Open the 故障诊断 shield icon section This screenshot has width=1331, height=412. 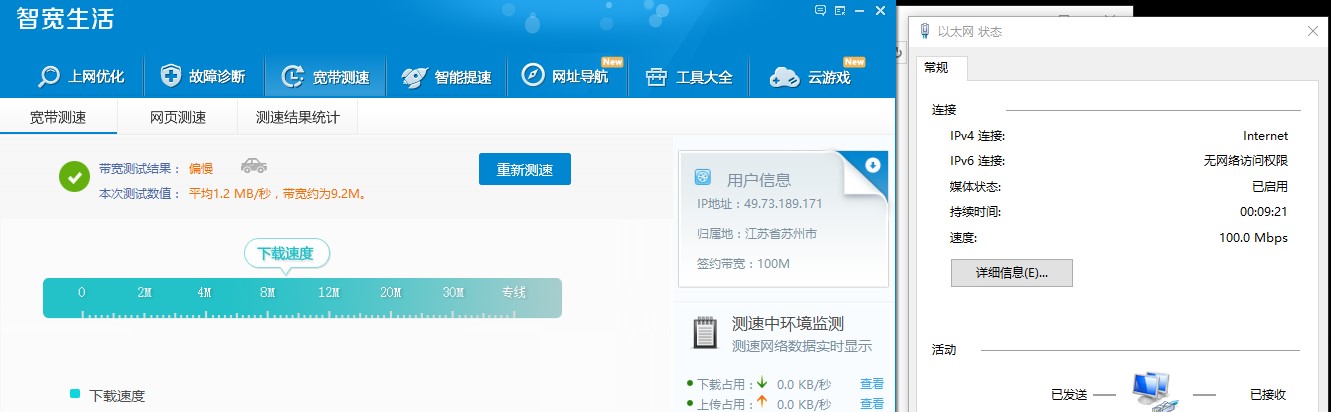click(203, 77)
